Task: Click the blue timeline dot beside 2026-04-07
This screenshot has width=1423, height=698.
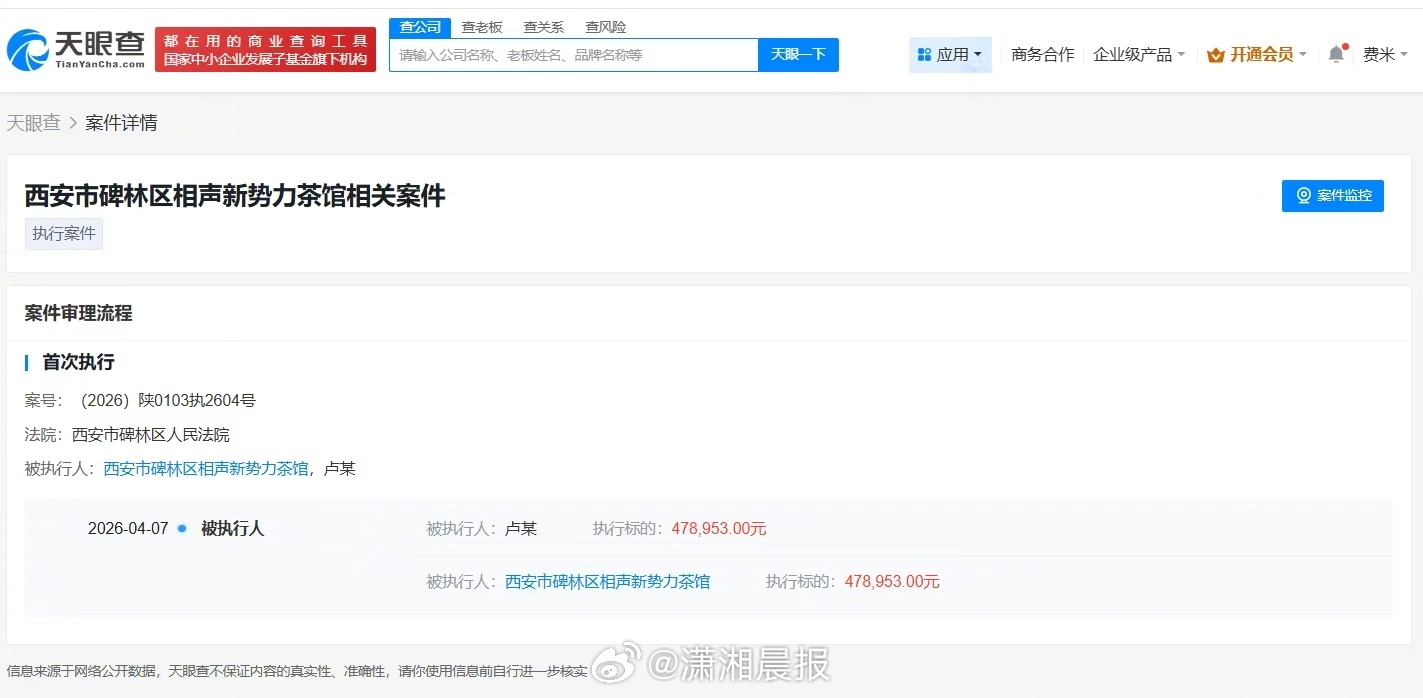Action: (x=182, y=528)
